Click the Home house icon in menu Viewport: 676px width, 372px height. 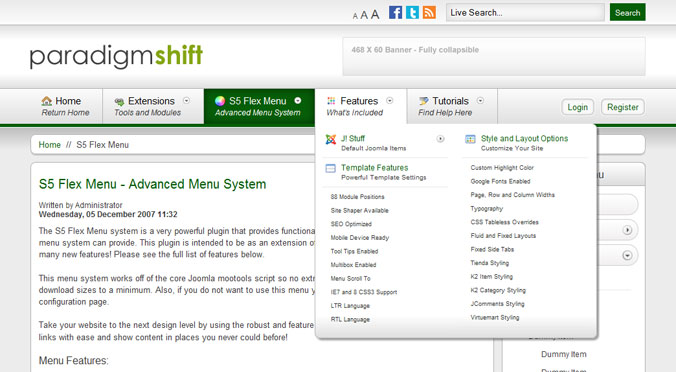pos(47,101)
